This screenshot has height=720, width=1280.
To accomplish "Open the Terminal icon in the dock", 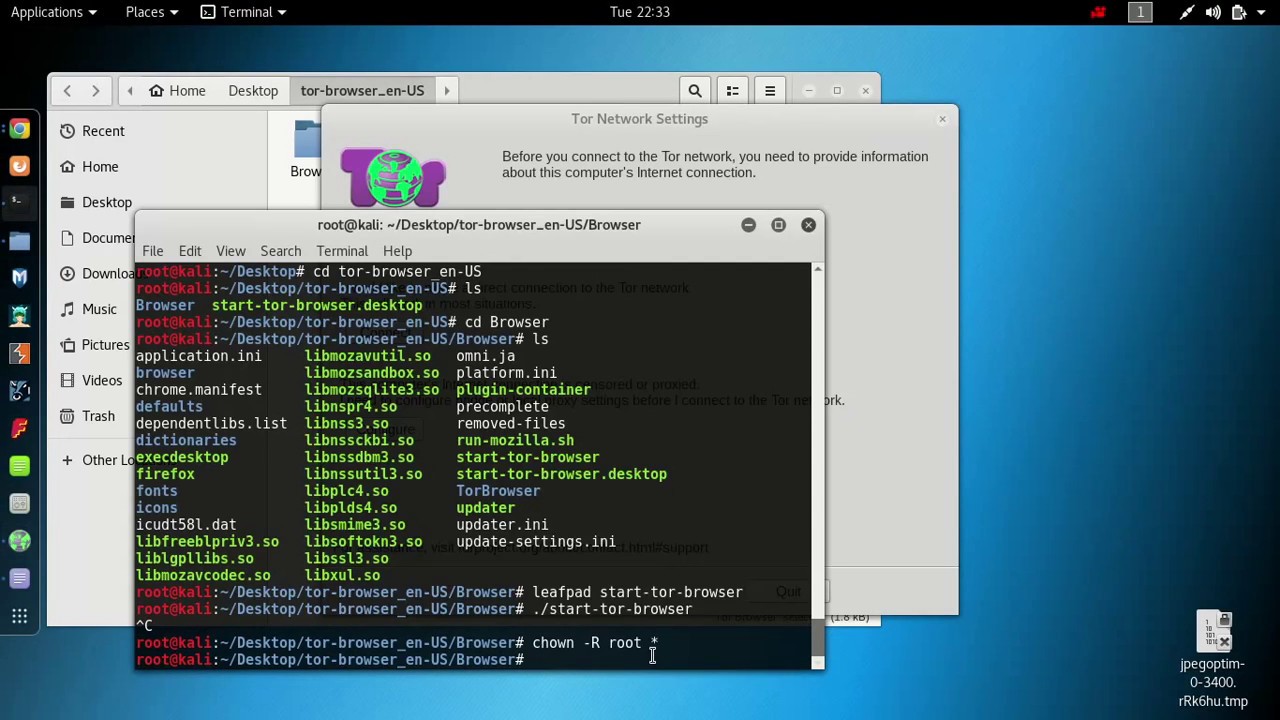I will [x=19, y=203].
